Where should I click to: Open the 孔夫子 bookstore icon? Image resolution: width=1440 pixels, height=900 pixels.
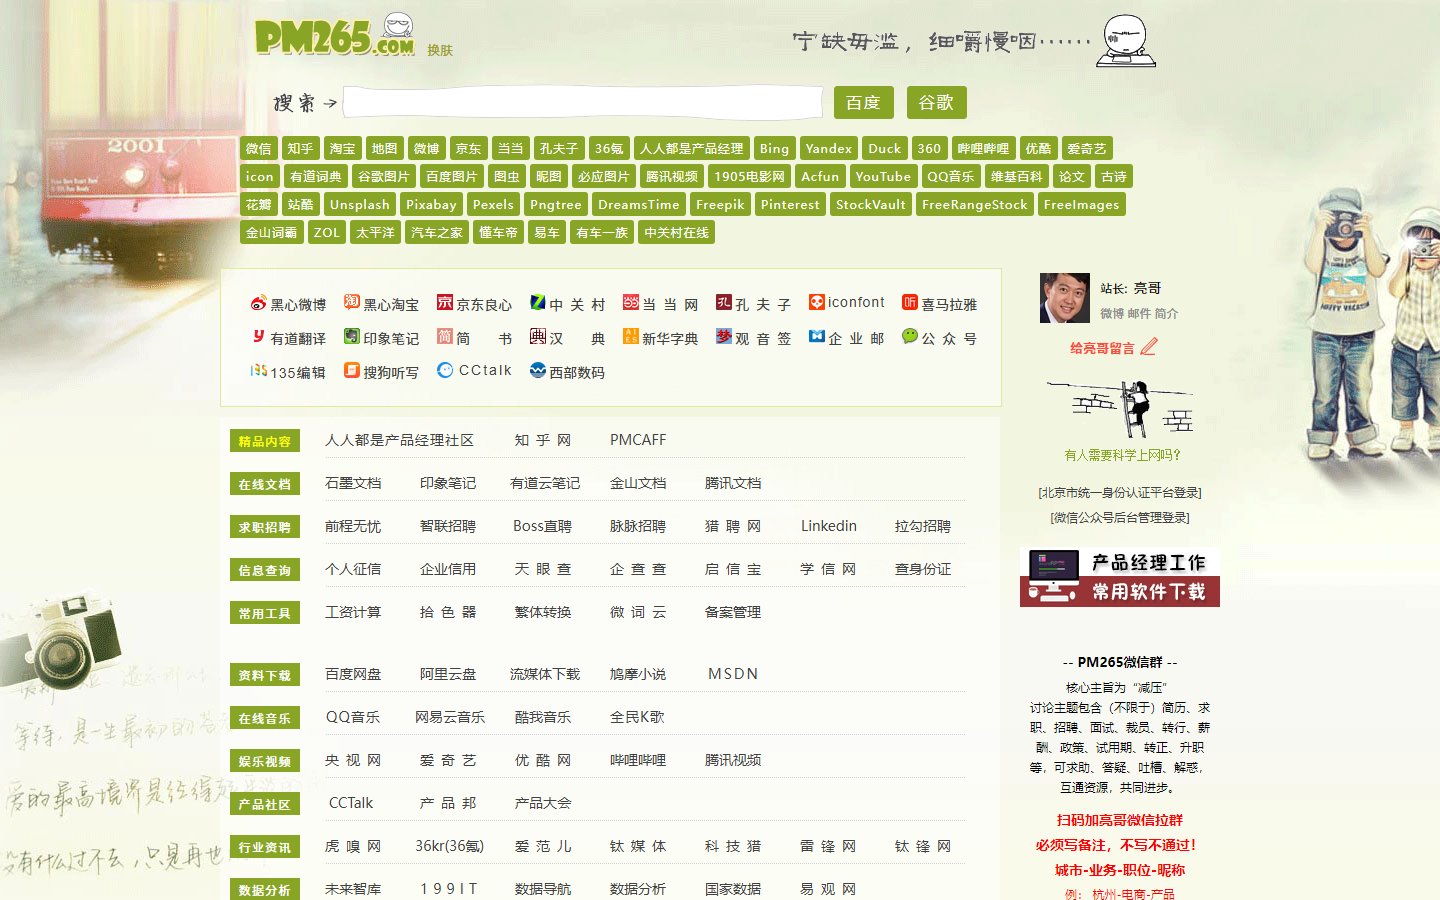(x=724, y=302)
